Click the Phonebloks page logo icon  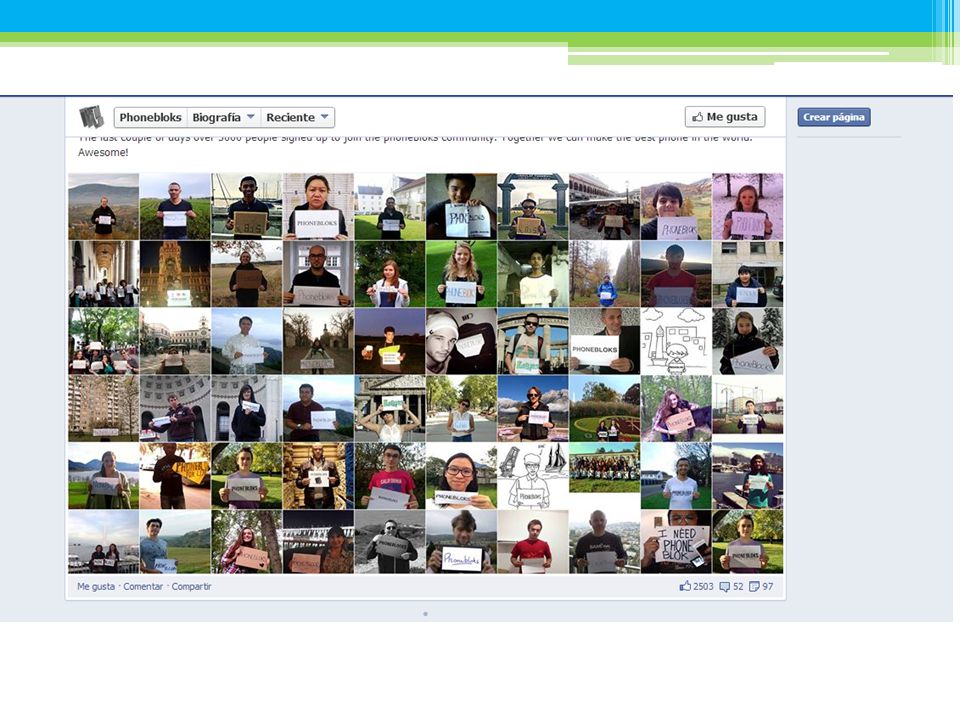(91, 117)
